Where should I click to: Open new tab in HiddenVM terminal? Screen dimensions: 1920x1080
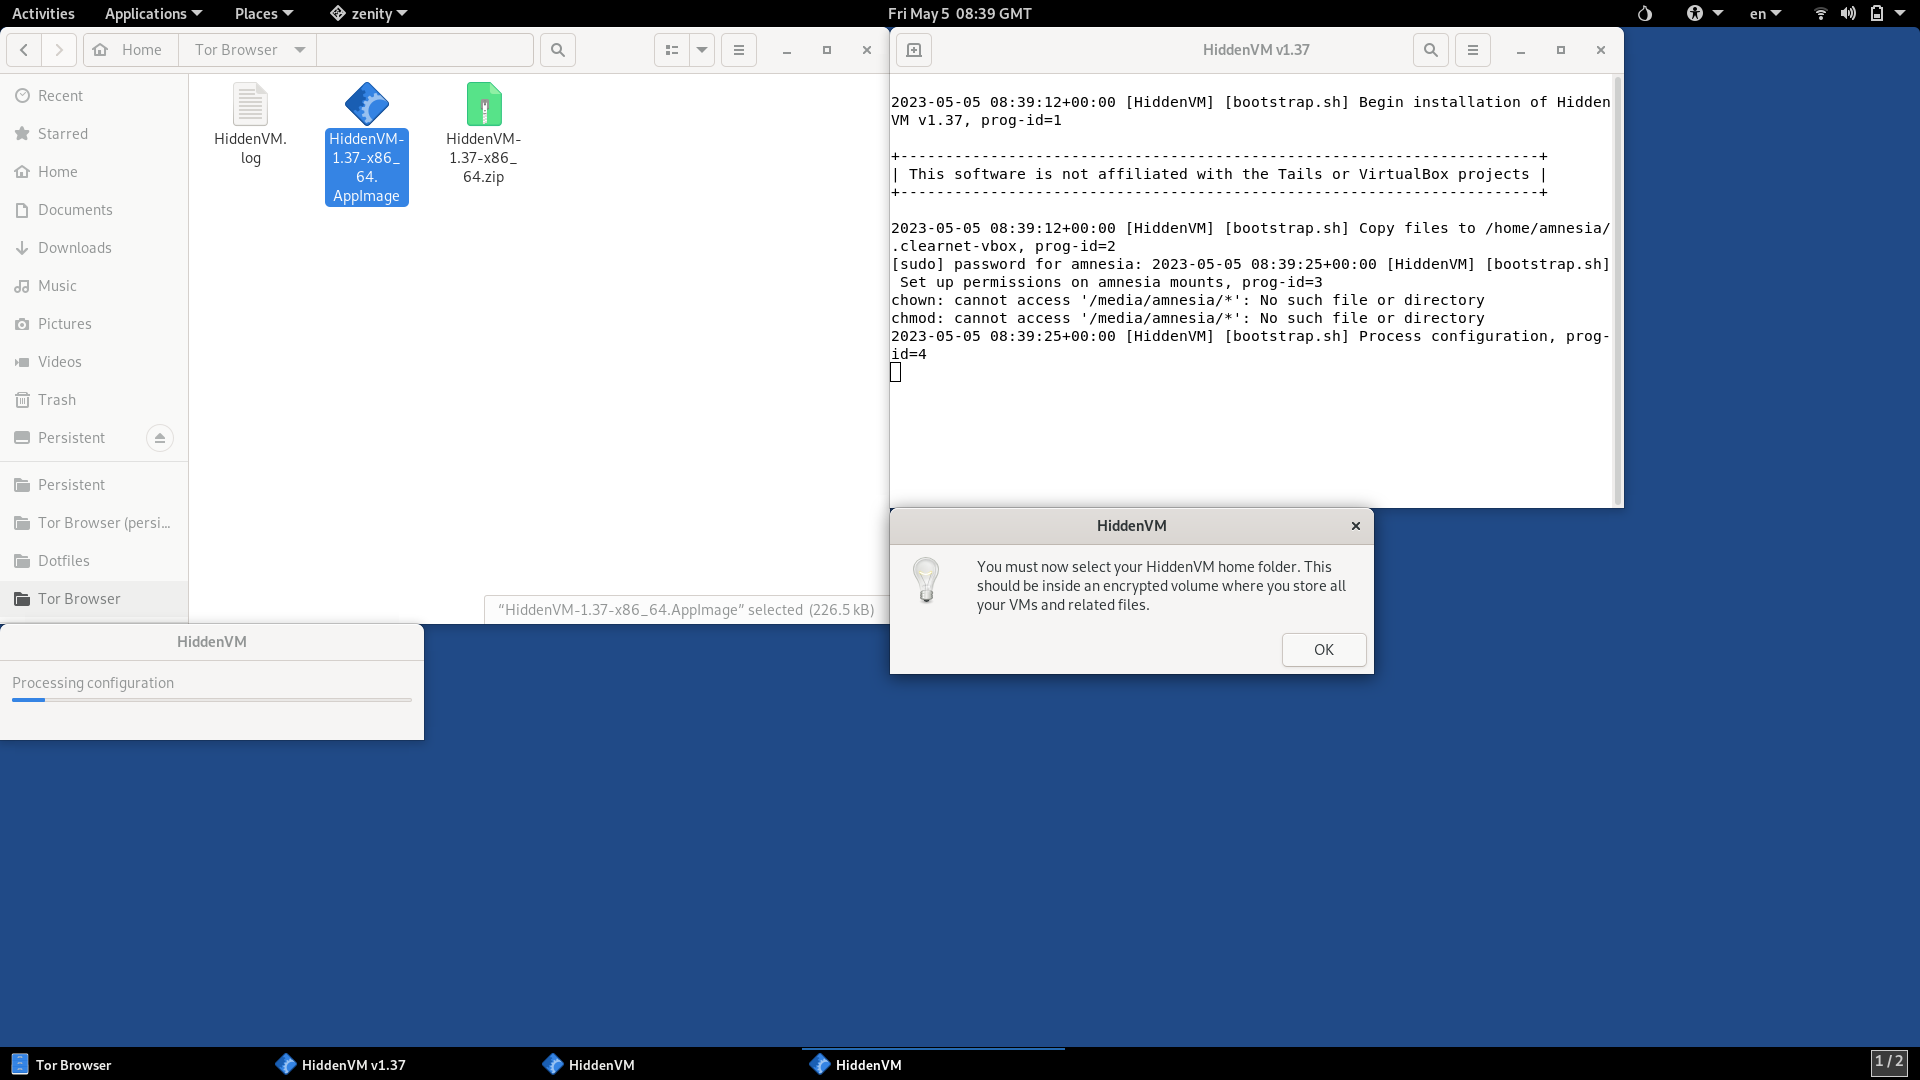[x=913, y=50]
